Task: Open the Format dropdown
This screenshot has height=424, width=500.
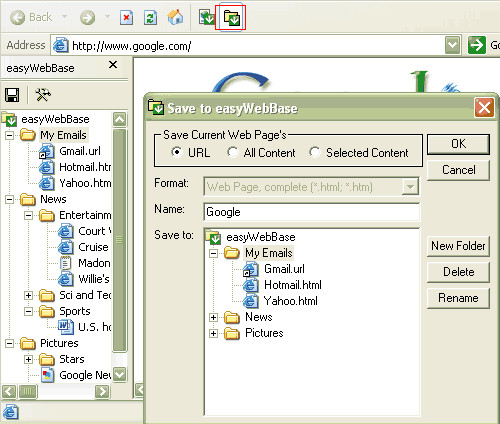Action: pos(410,187)
